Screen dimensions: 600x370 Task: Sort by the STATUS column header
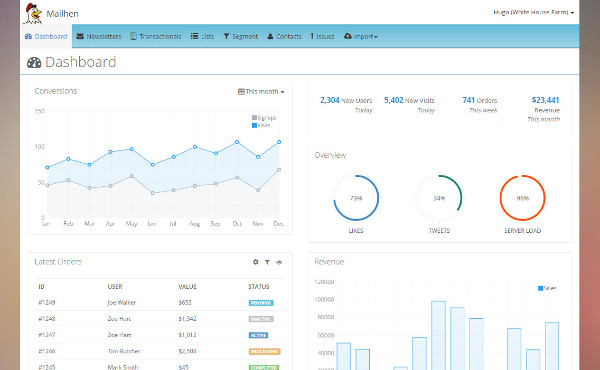tap(259, 287)
